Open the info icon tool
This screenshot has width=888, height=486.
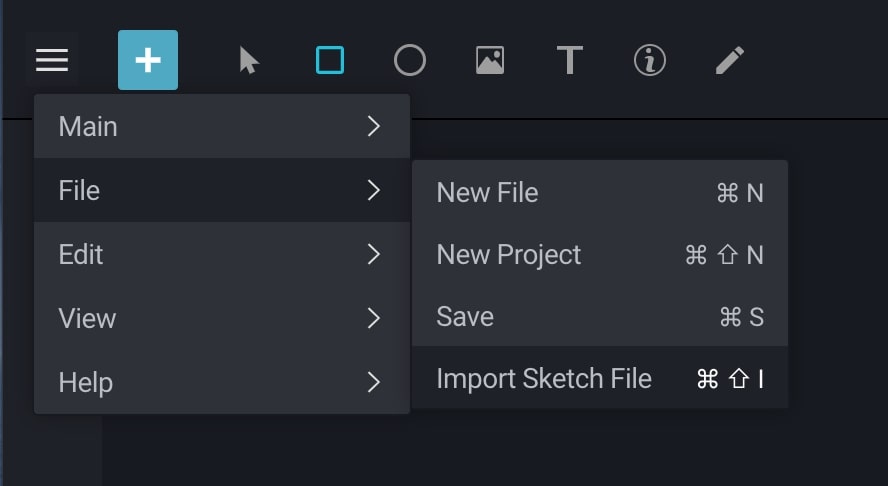coord(650,61)
